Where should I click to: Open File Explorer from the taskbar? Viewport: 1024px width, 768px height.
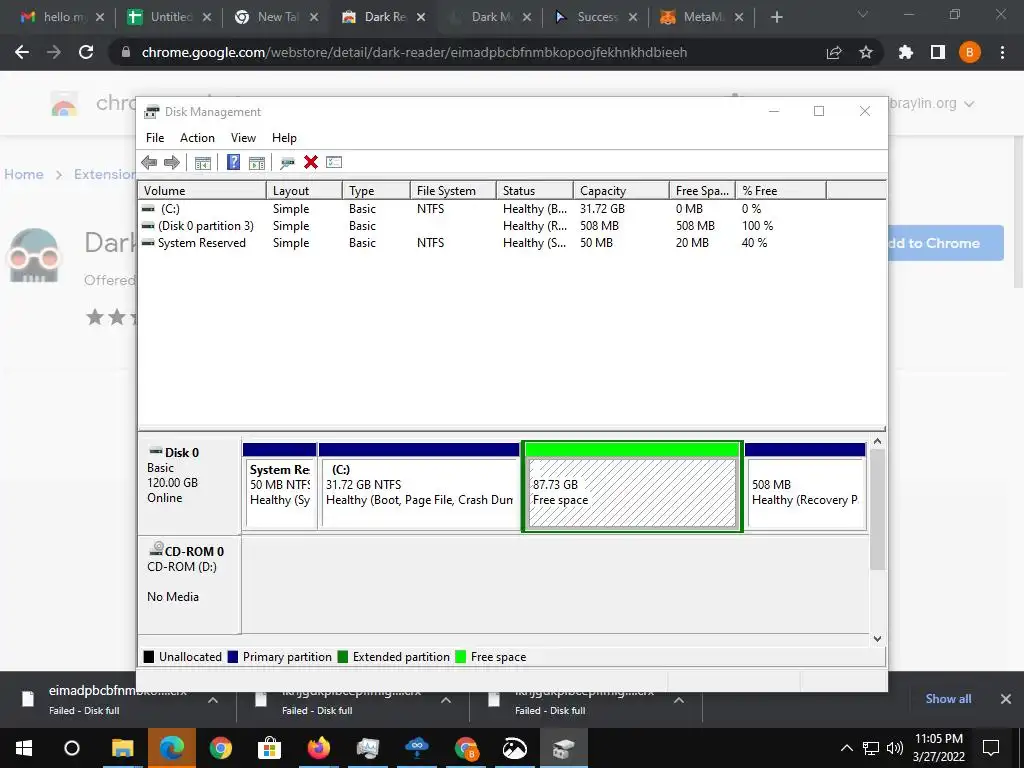pos(122,748)
